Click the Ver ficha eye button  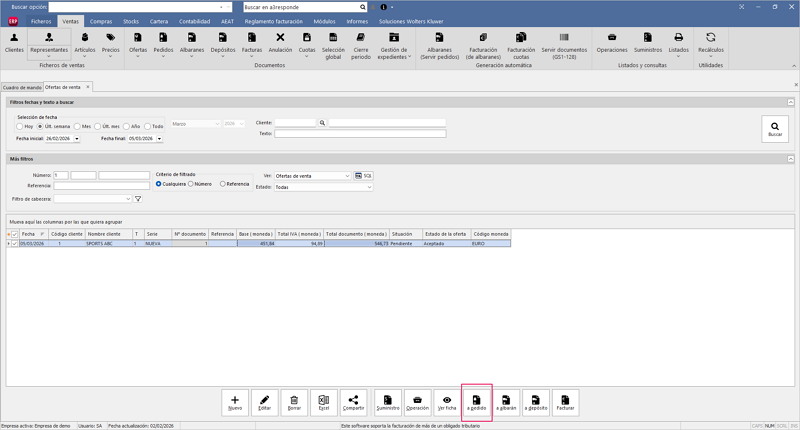pos(447,402)
